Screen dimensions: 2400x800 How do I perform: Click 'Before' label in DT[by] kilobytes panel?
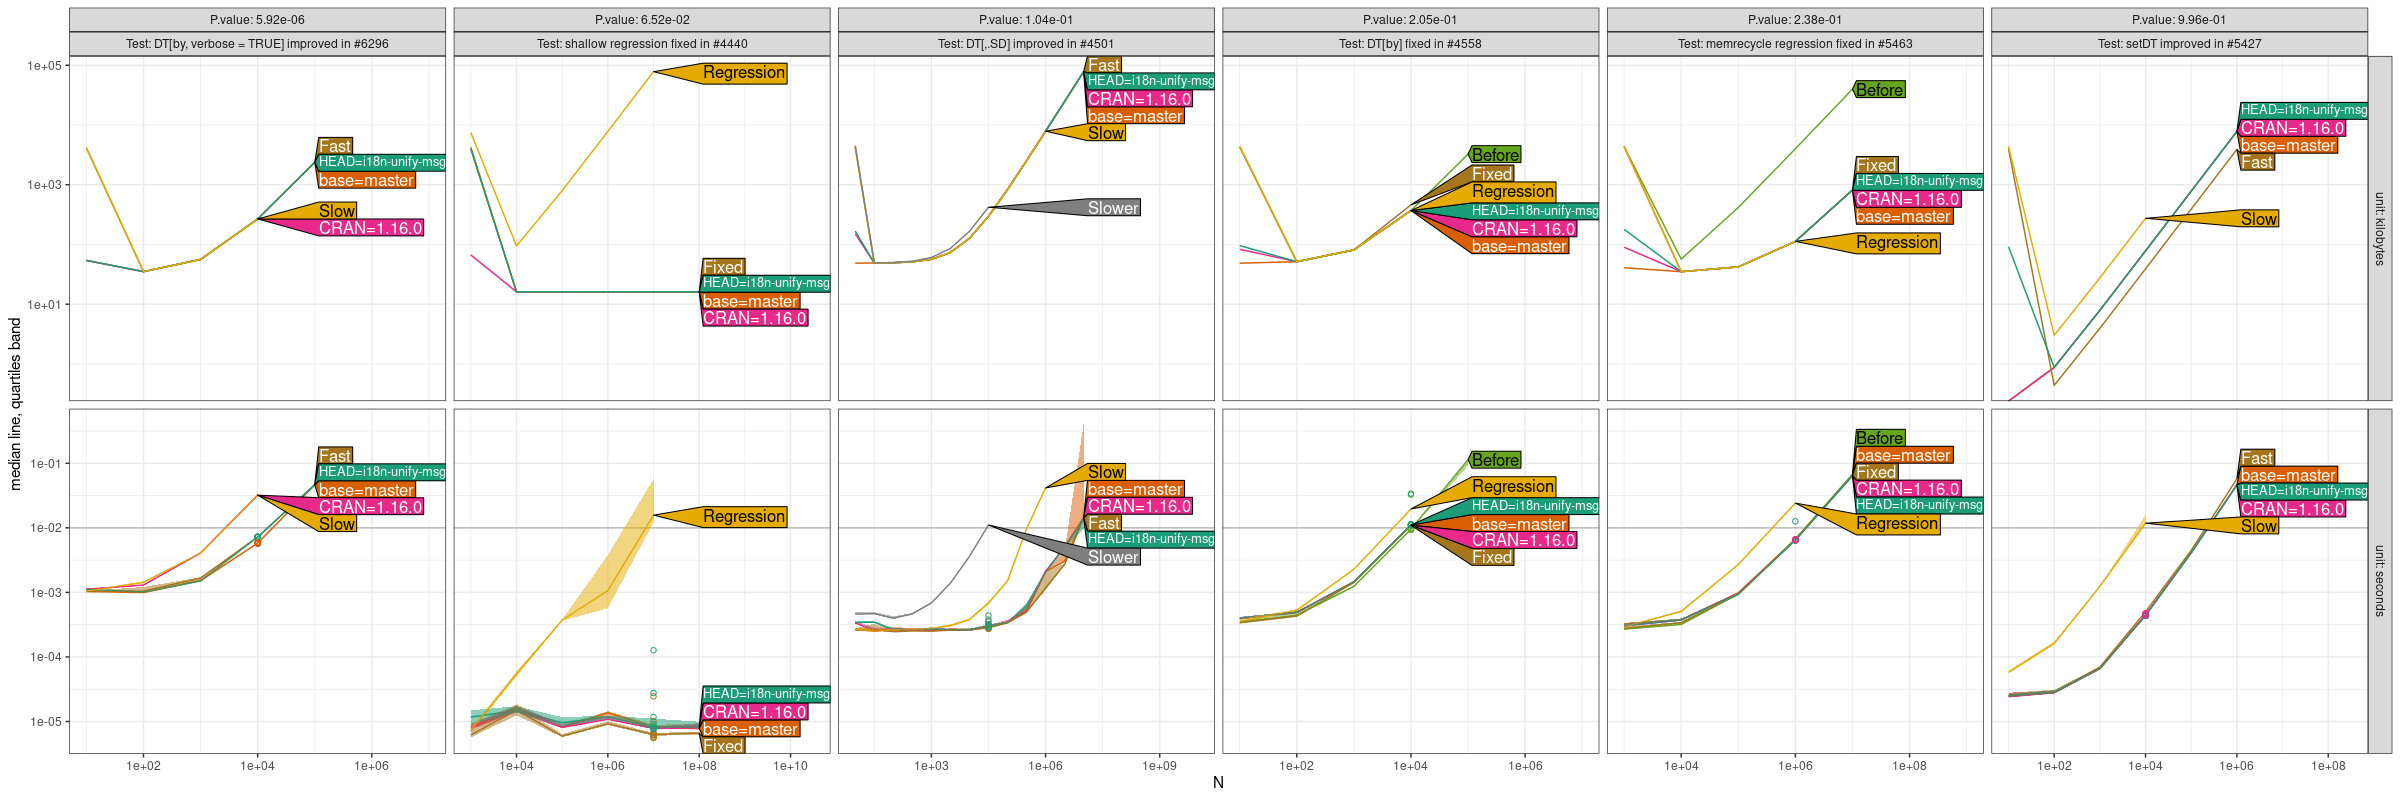1496,155
